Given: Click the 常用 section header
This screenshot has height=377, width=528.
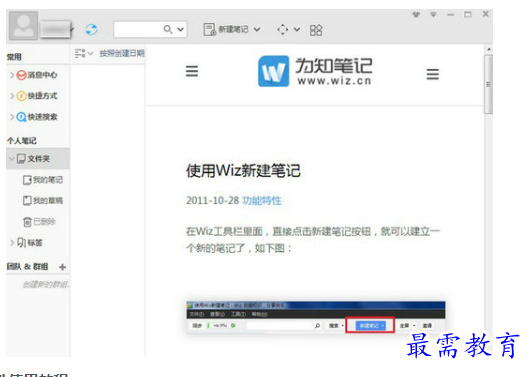Looking at the screenshot, I should click(14, 57).
